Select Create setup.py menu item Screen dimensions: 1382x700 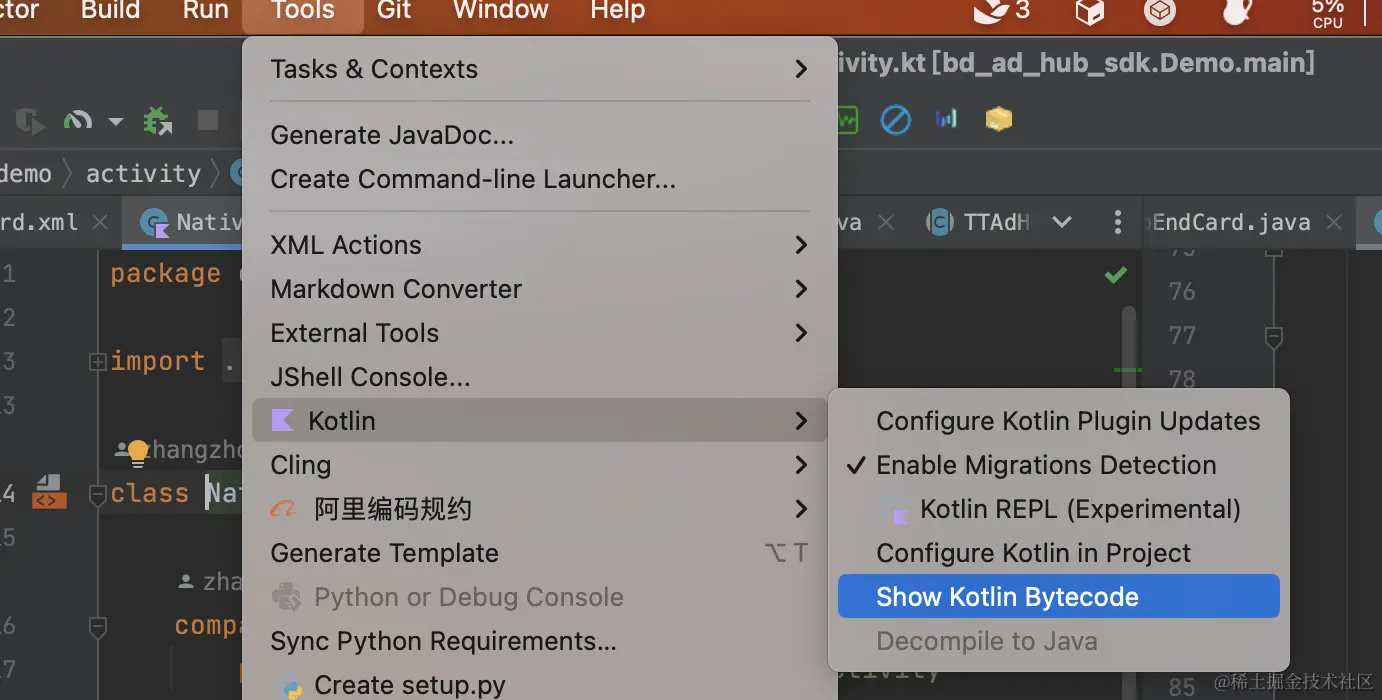[x=540, y=685]
